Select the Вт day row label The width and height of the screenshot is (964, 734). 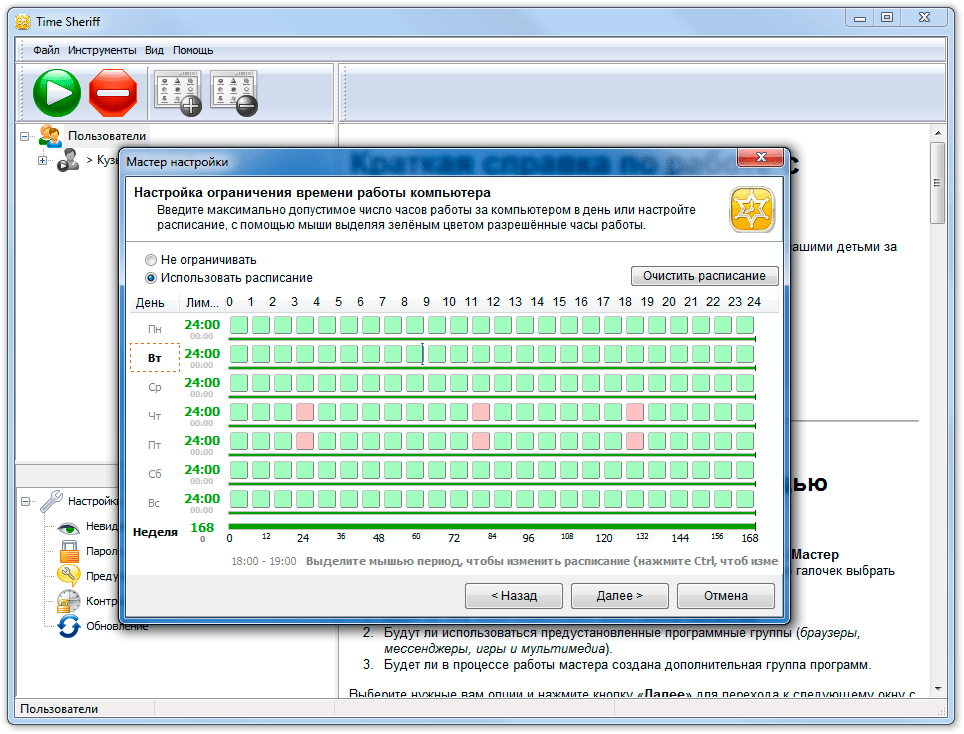[x=154, y=358]
